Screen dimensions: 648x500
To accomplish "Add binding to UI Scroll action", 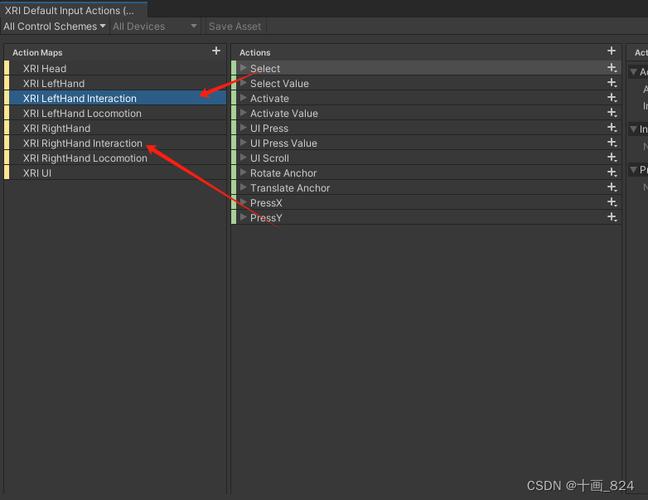I will 612,157.
